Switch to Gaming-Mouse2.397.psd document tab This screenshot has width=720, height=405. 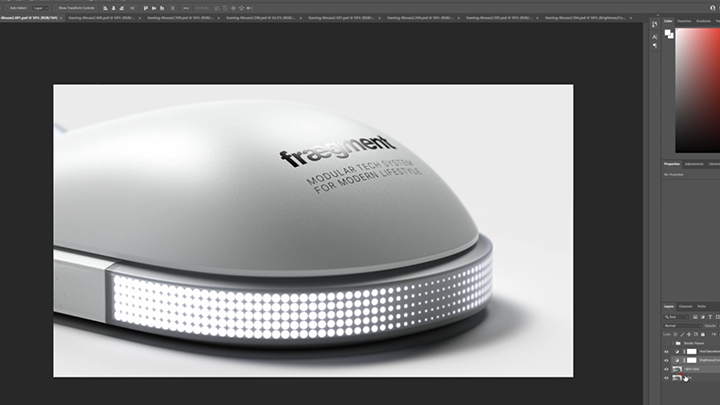coord(341,18)
